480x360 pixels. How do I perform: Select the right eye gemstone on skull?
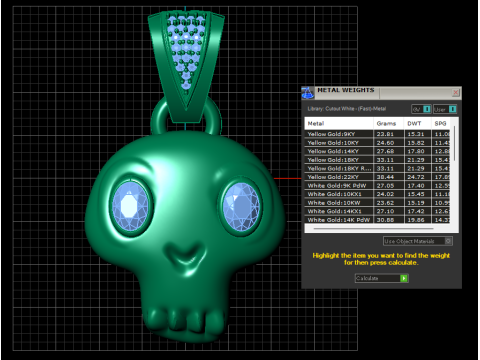tap(241, 206)
